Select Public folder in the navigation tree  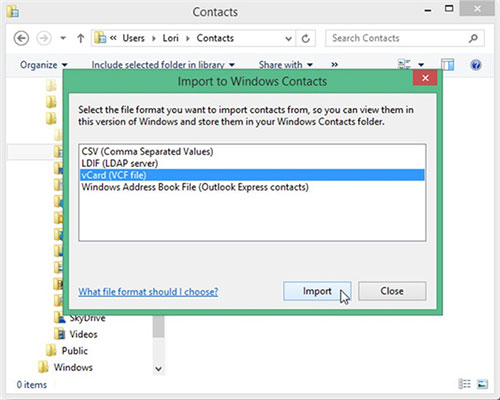pyautogui.click(x=75, y=351)
